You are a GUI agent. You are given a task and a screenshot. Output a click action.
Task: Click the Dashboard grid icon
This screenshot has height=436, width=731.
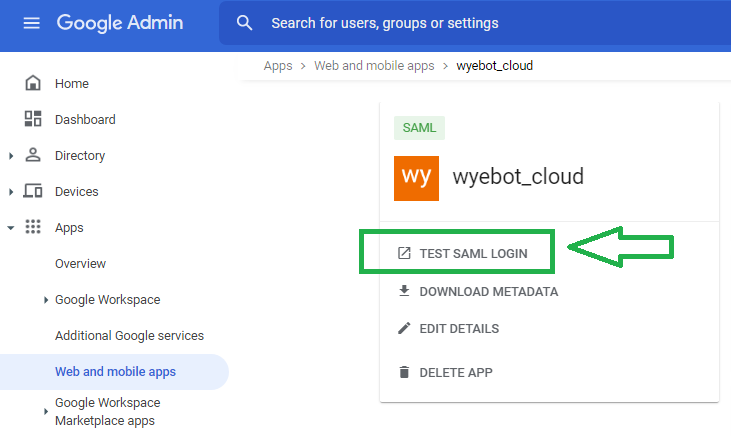(33, 119)
